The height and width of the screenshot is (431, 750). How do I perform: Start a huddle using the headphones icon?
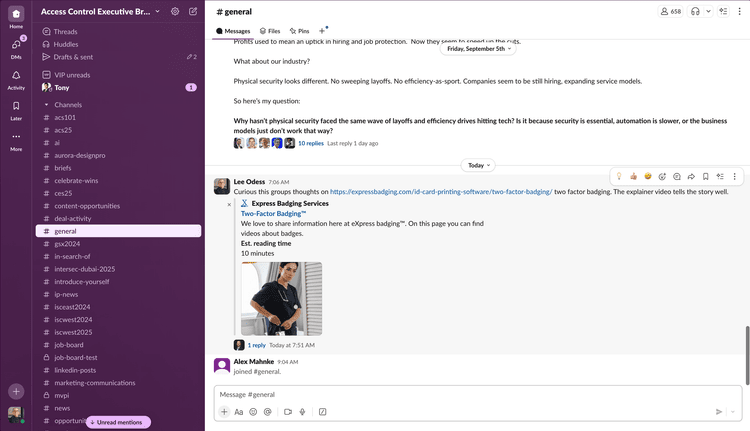[695, 11]
